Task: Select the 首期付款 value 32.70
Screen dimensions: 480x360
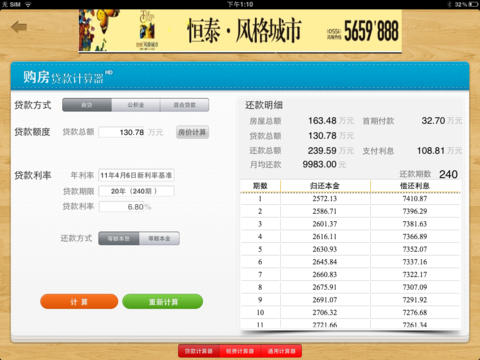Action: coord(433,121)
